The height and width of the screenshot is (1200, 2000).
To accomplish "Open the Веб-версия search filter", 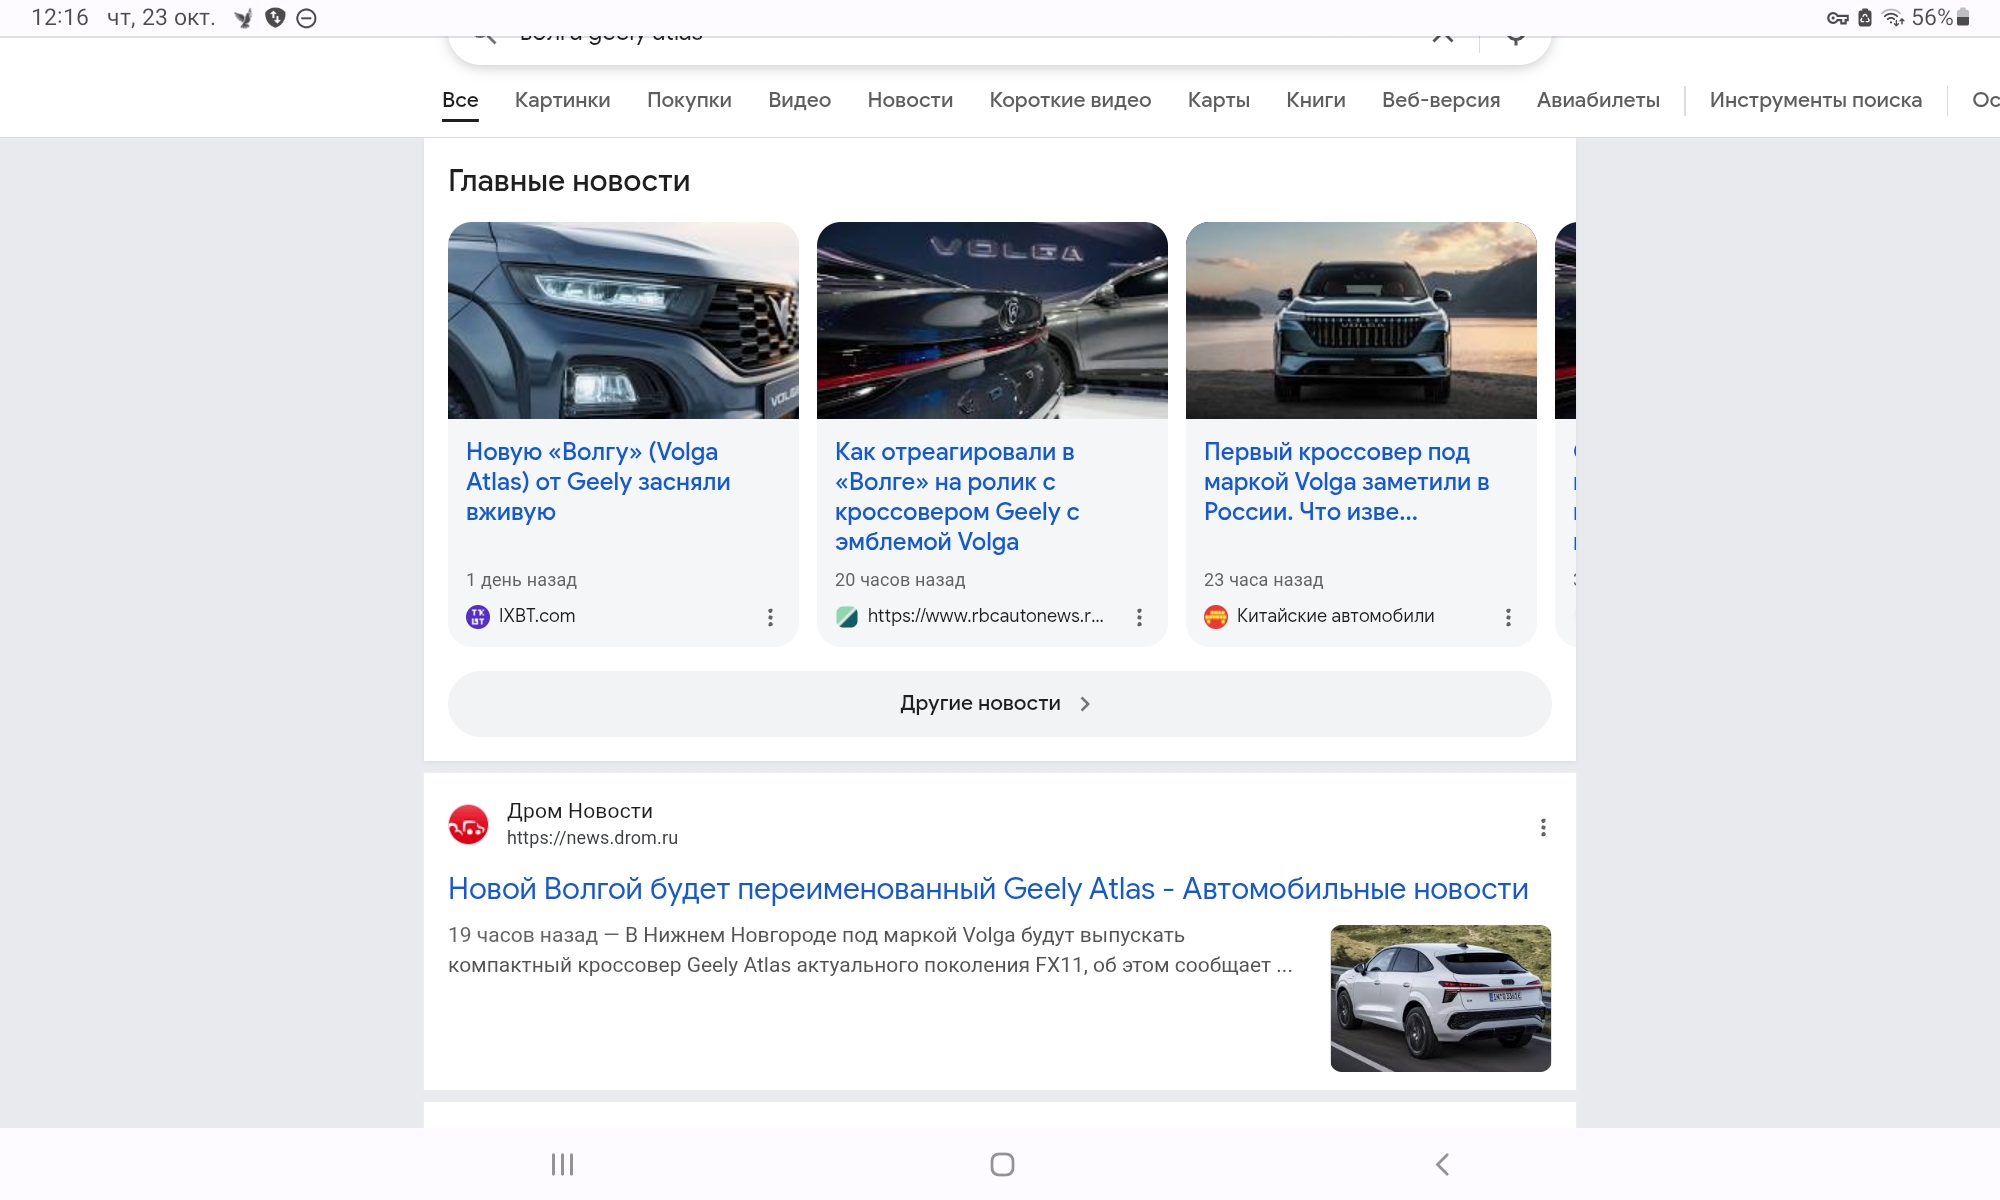I will point(1440,100).
